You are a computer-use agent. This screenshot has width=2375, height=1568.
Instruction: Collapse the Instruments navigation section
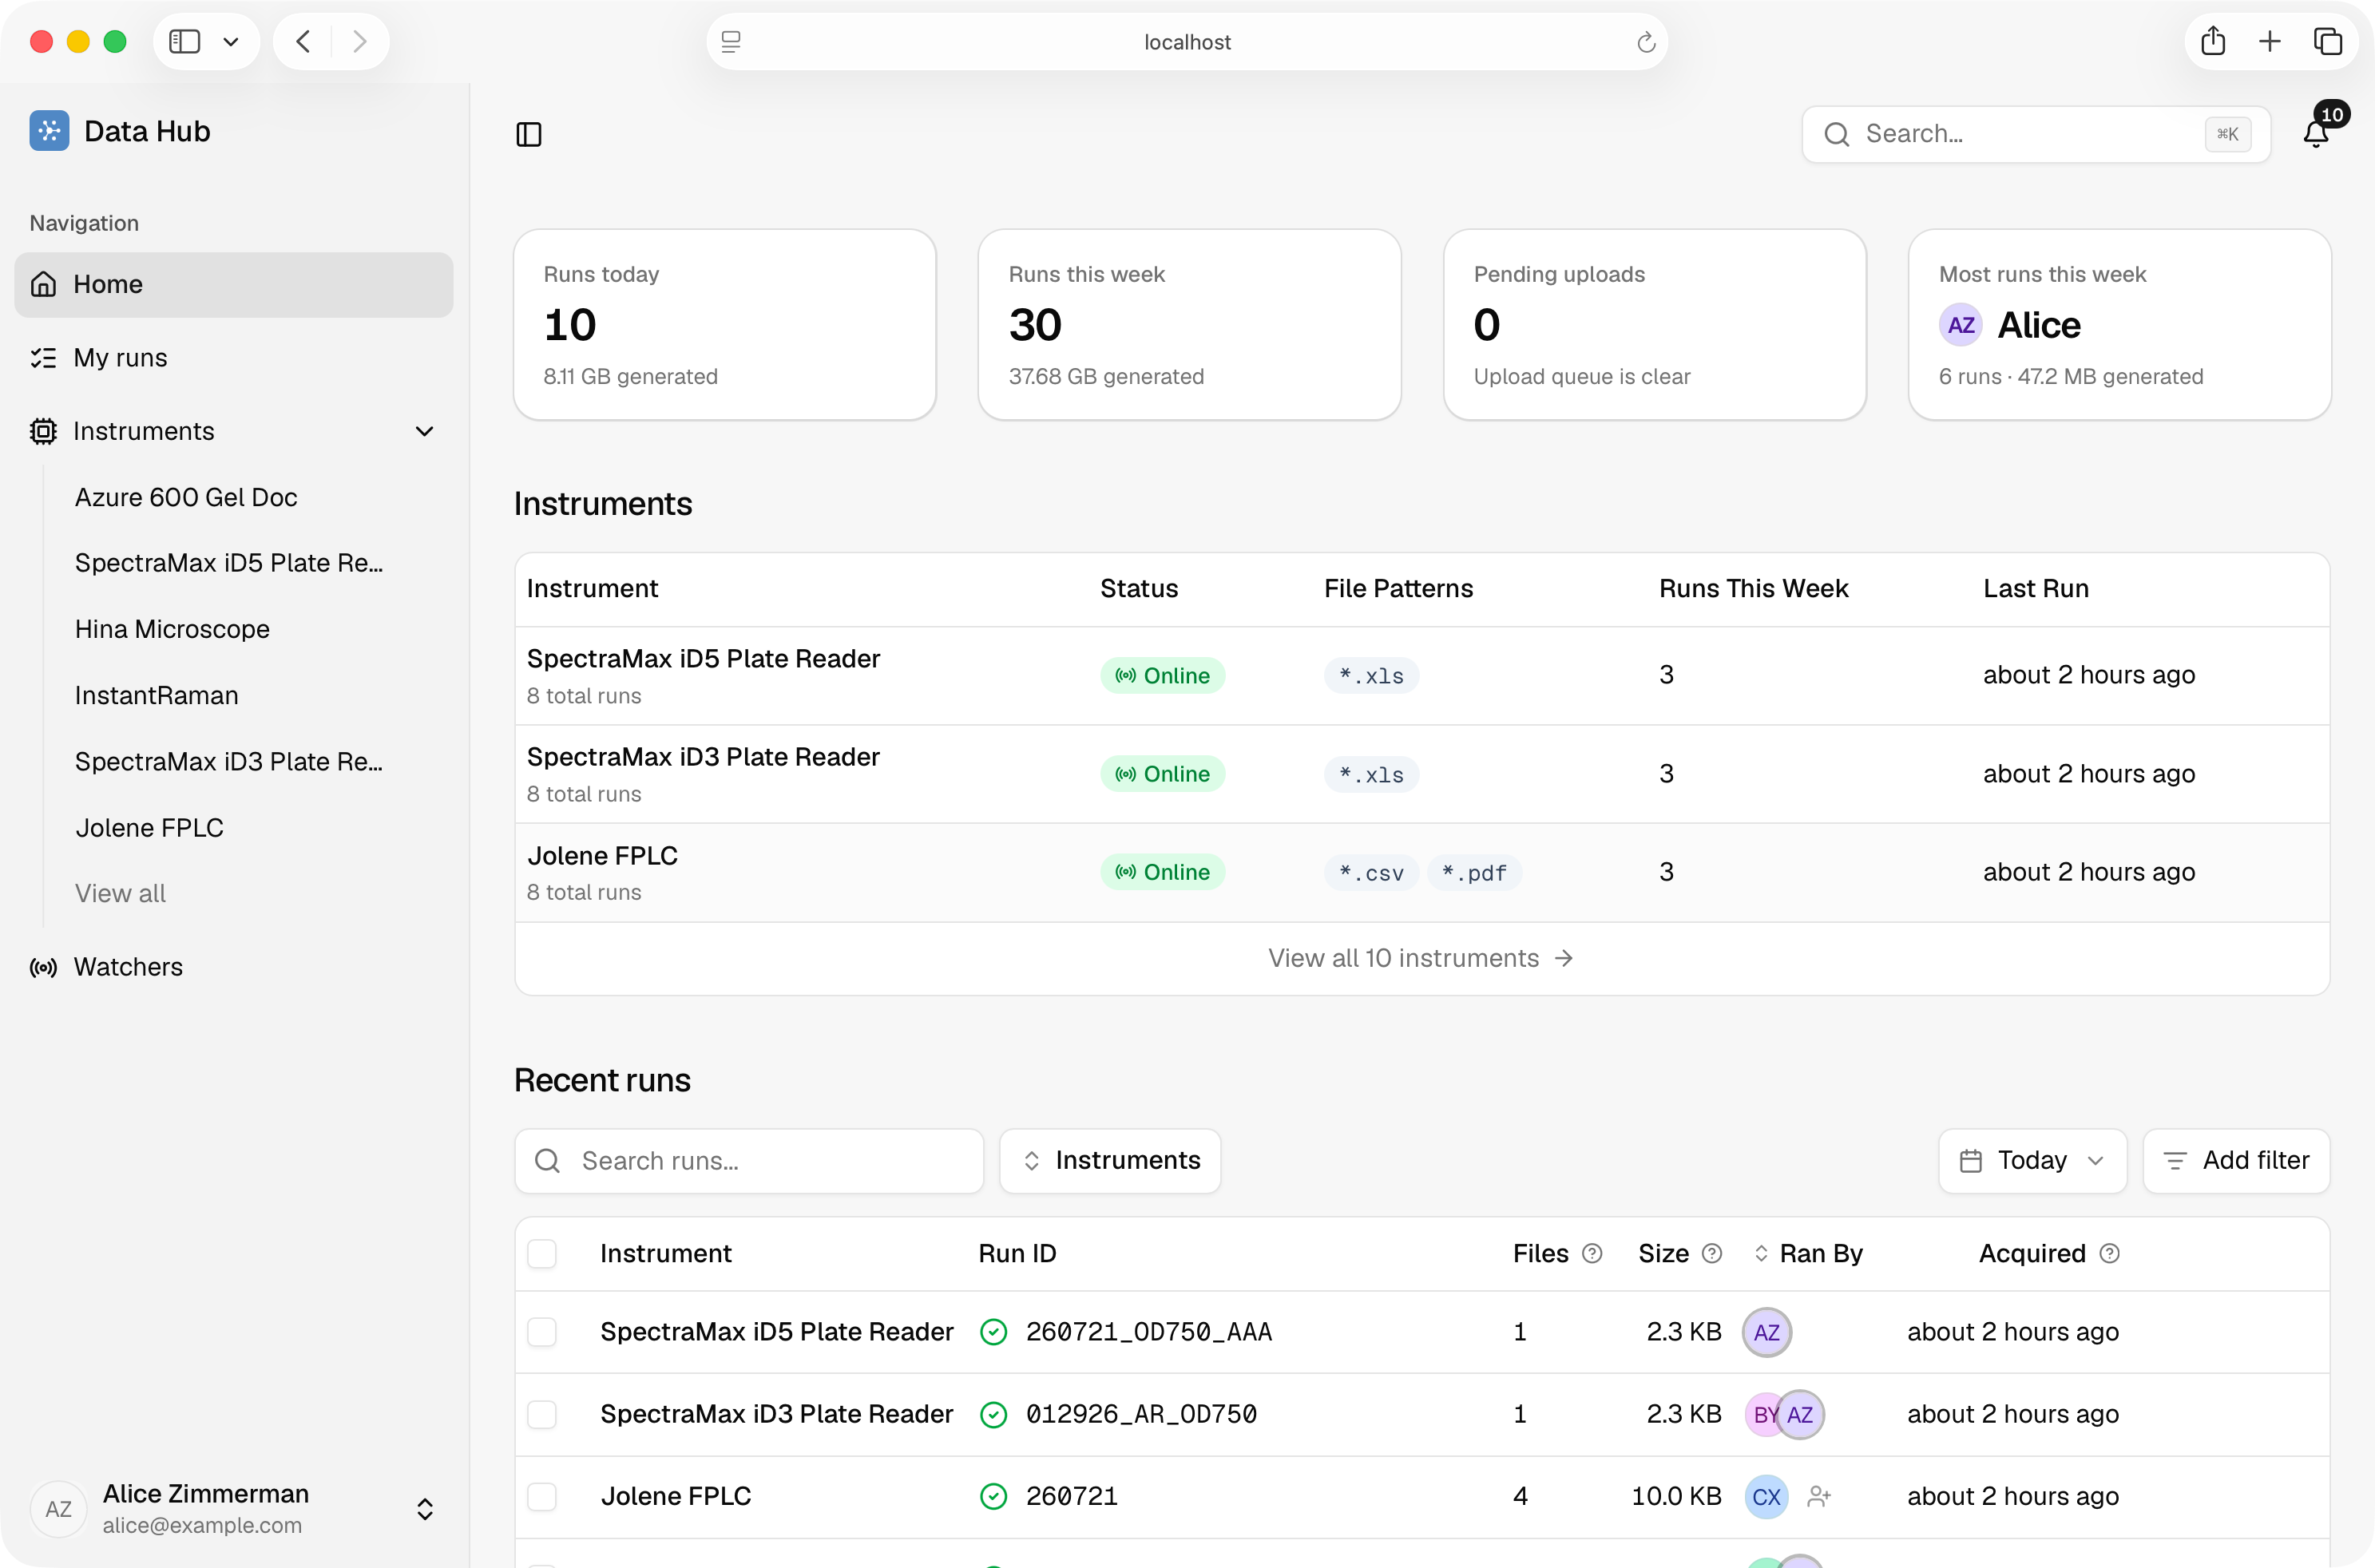point(424,431)
